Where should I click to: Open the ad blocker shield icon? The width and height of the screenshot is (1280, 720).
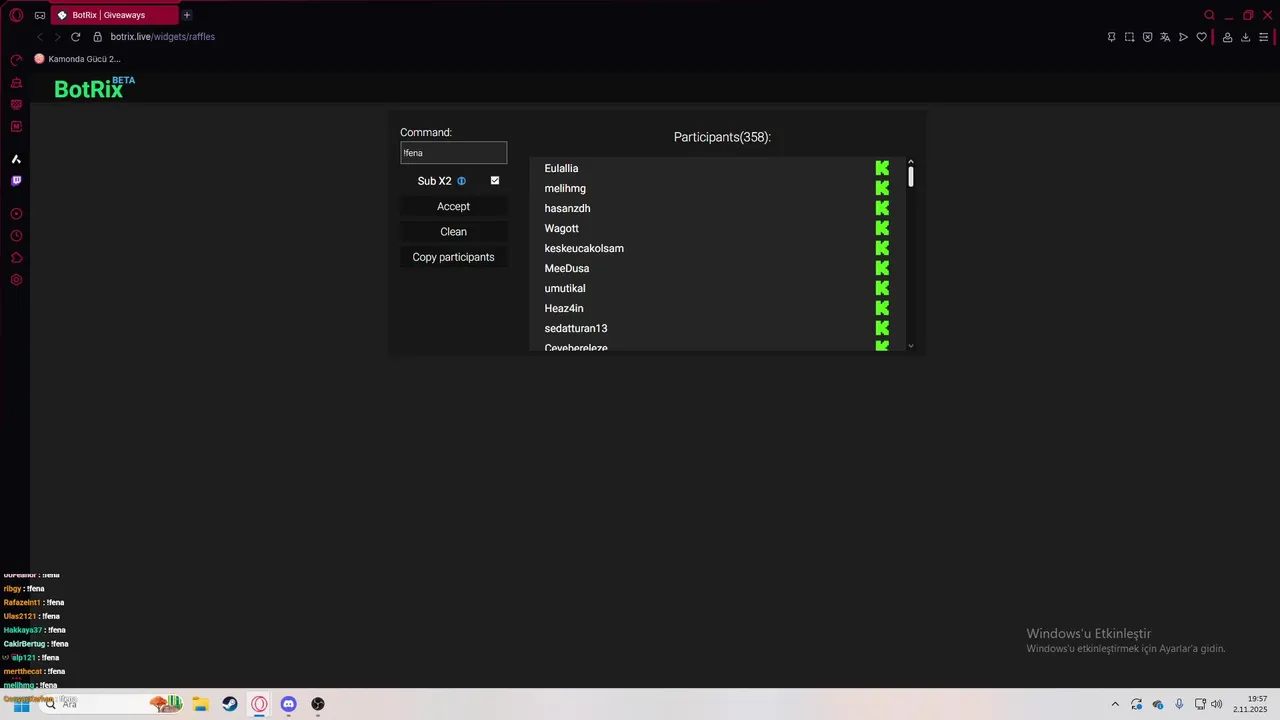click(1147, 37)
